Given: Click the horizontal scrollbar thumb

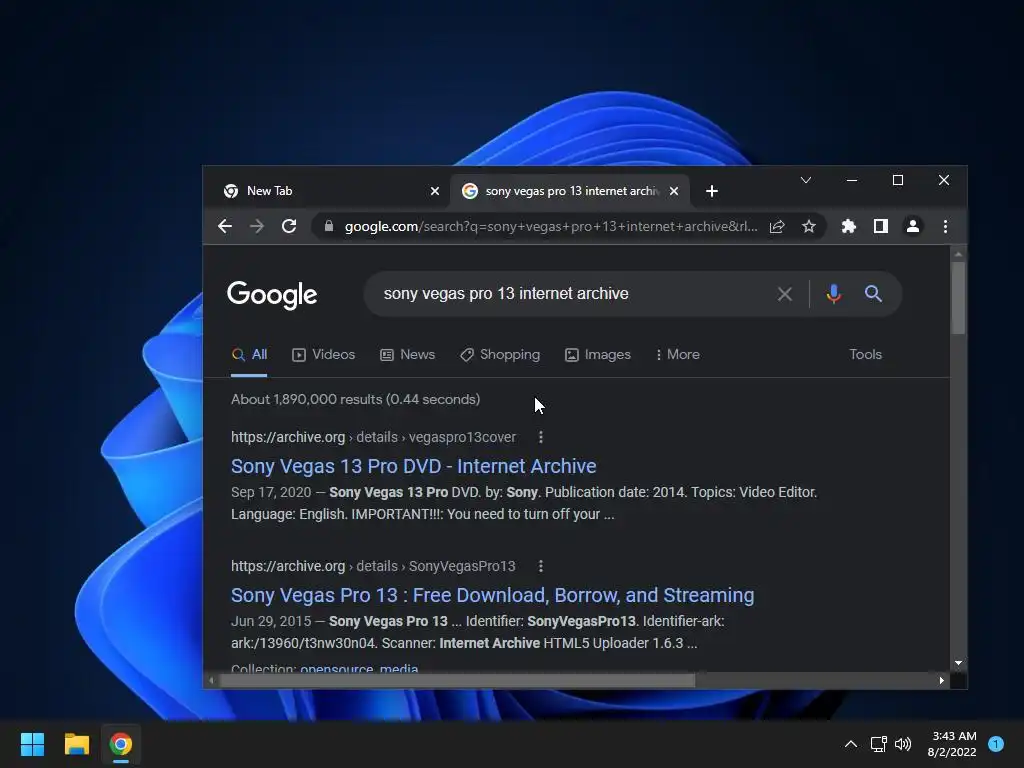Looking at the screenshot, I should (x=457, y=680).
